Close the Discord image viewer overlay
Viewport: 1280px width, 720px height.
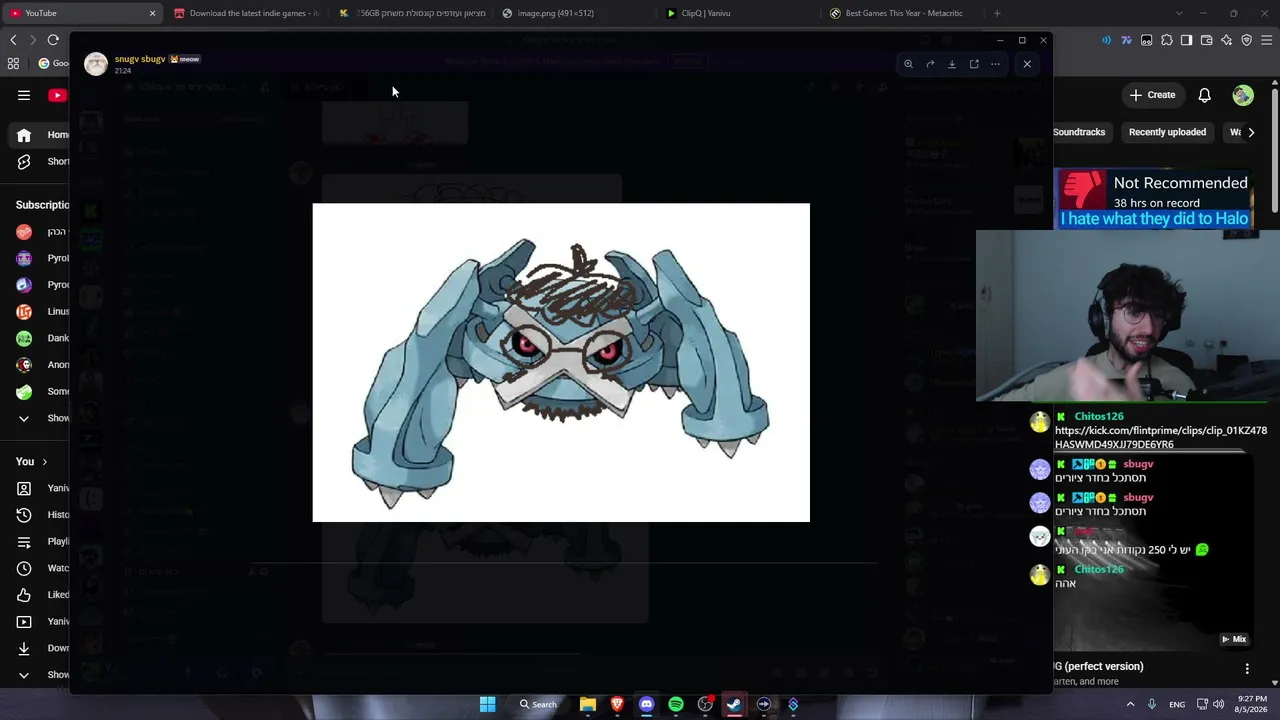click(x=1027, y=64)
